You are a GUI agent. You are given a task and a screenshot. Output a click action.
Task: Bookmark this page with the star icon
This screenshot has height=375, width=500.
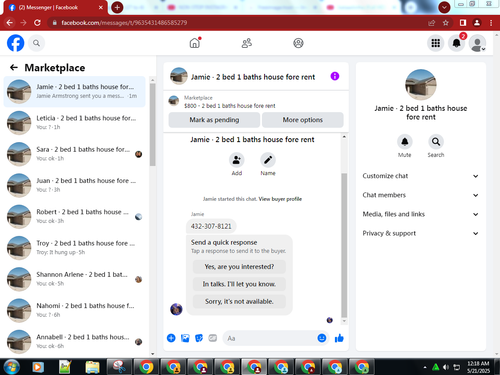click(446, 23)
